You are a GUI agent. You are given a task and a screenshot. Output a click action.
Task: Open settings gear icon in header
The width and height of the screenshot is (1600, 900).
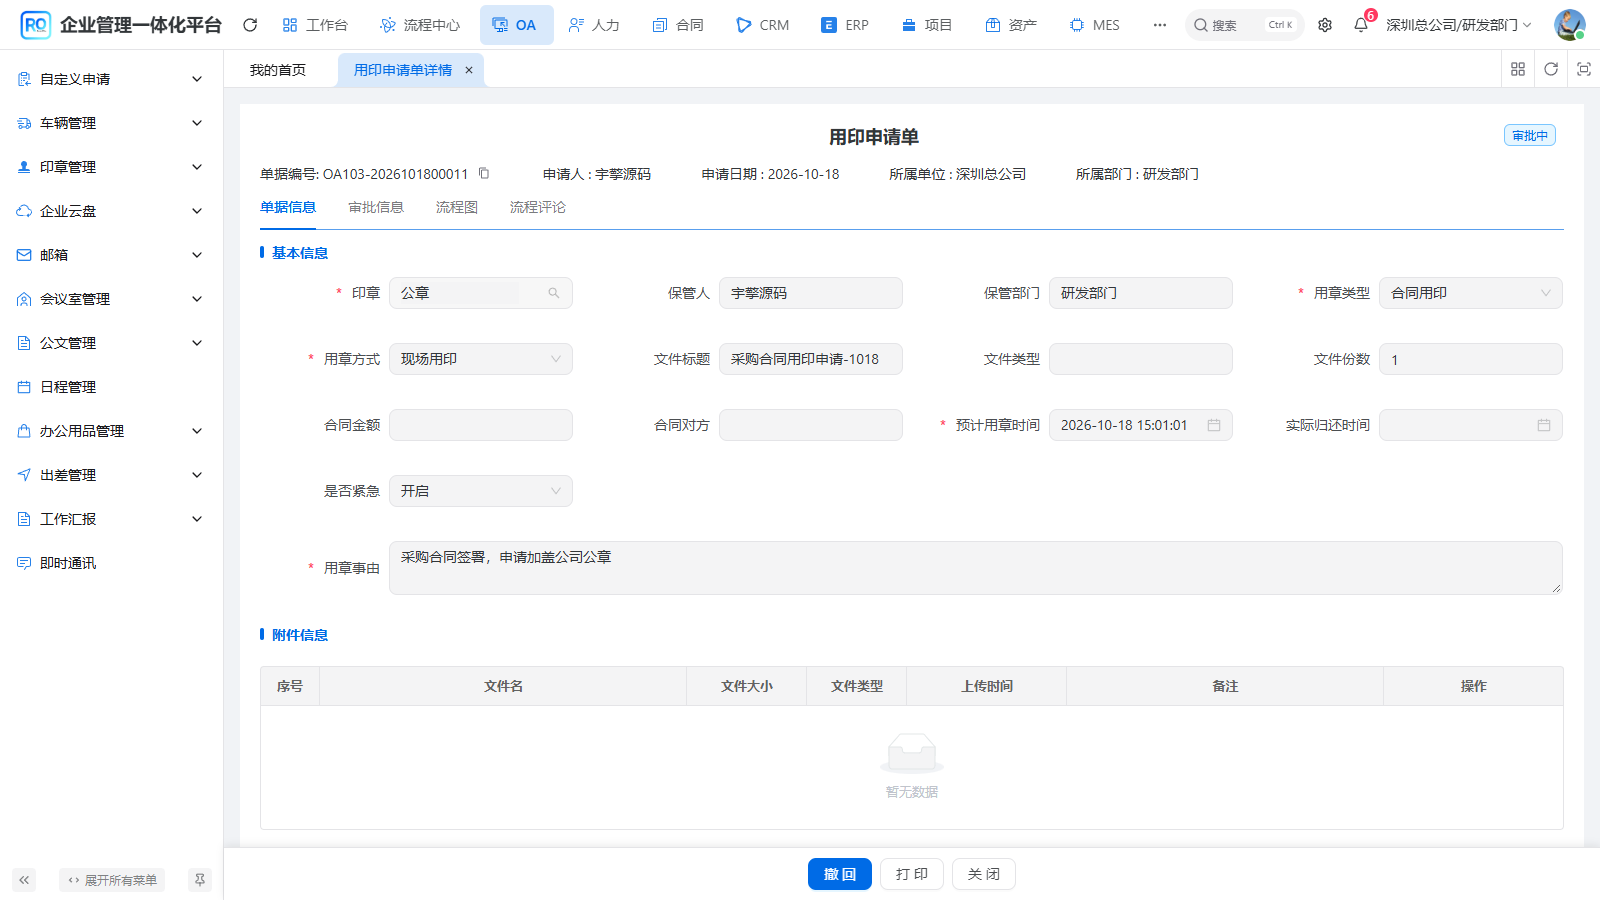pos(1325,25)
